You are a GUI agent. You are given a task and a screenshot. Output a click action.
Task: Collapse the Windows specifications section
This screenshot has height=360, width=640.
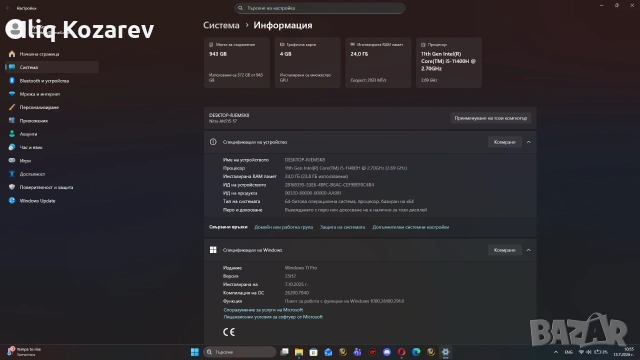click(529, 250)
